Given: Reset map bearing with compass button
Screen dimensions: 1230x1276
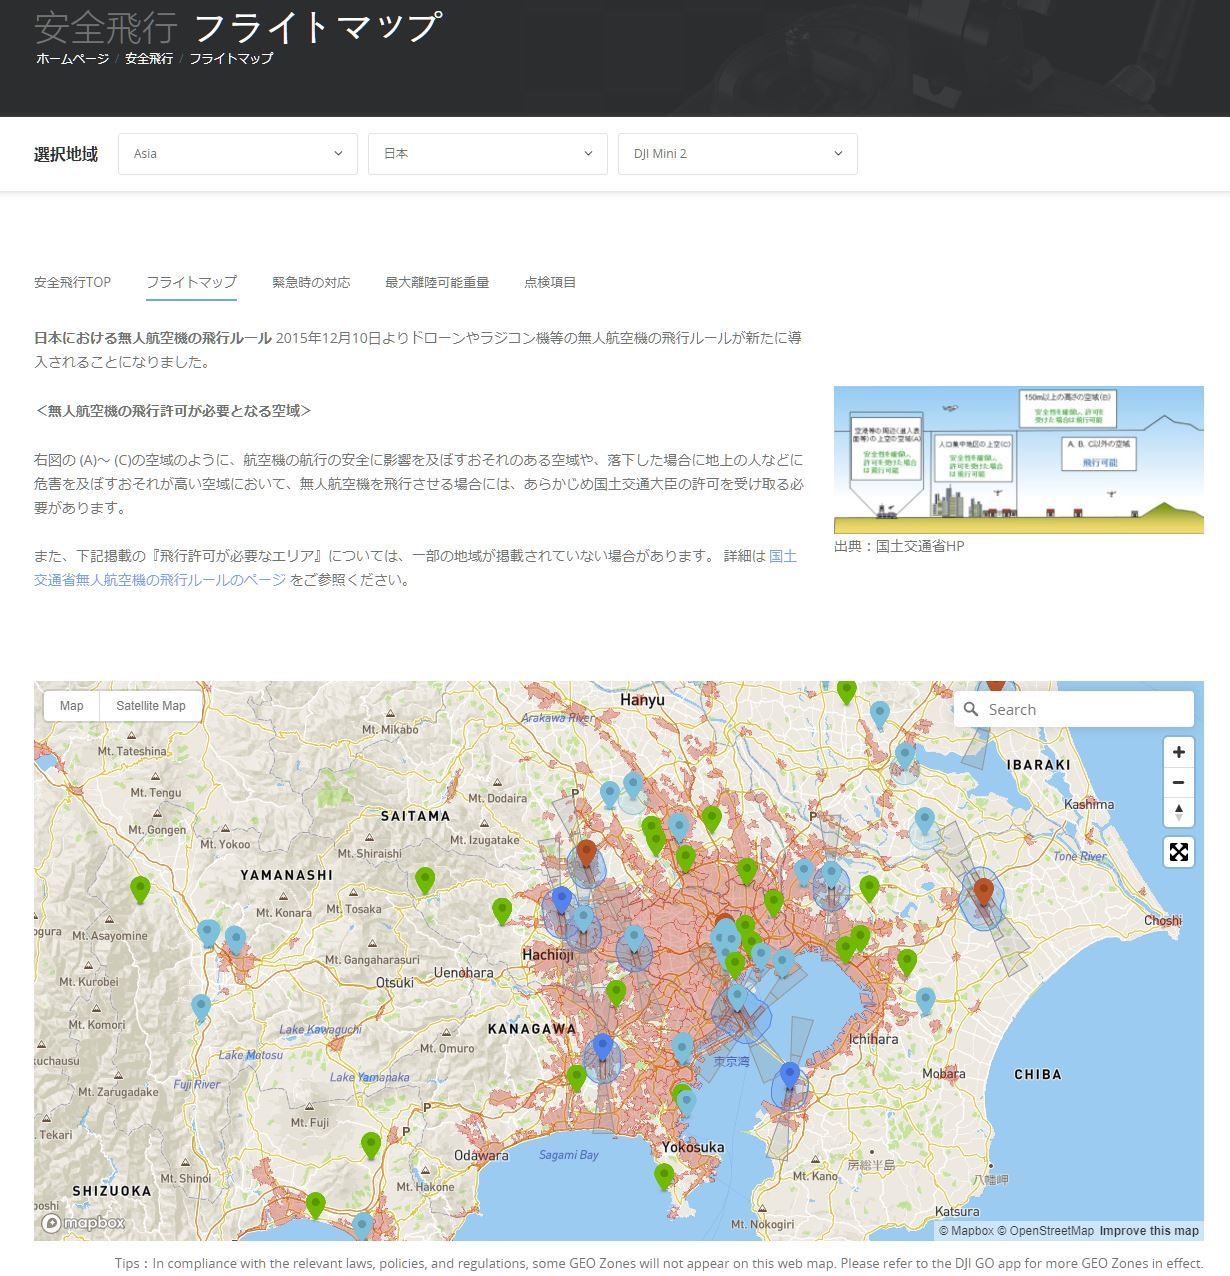Looking at the screenshot, I should coord(1178,812).
